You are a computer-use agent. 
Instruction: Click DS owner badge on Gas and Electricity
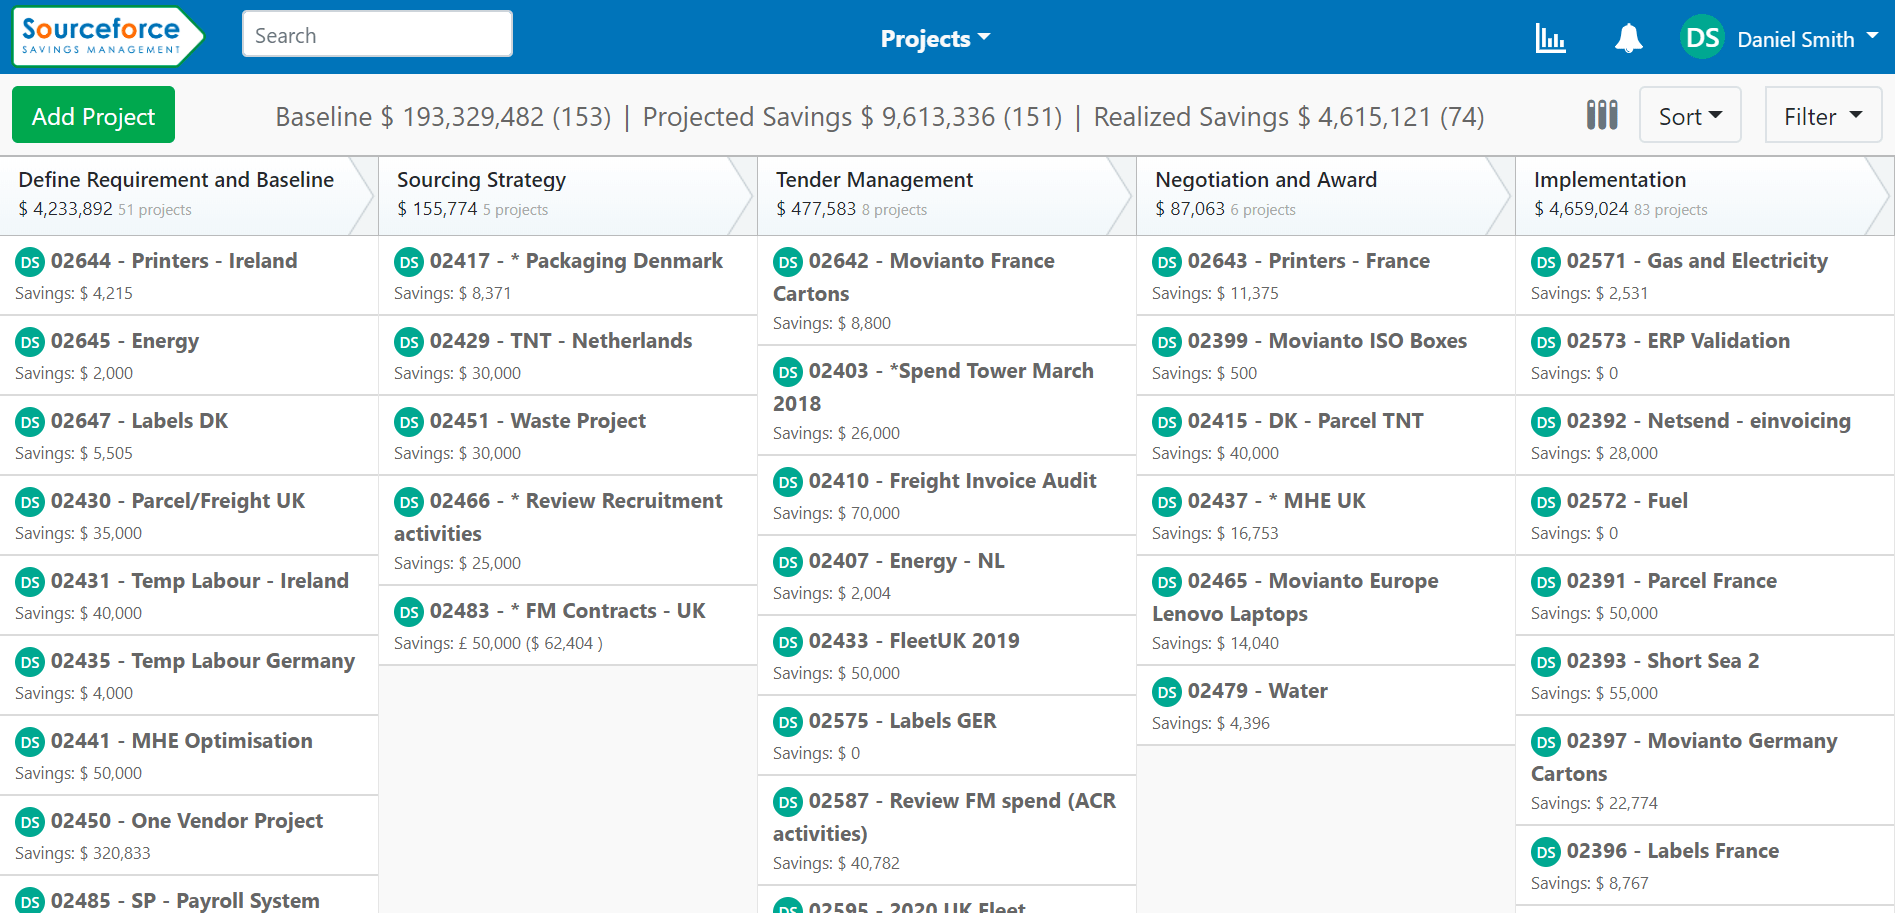point(1546,262)
